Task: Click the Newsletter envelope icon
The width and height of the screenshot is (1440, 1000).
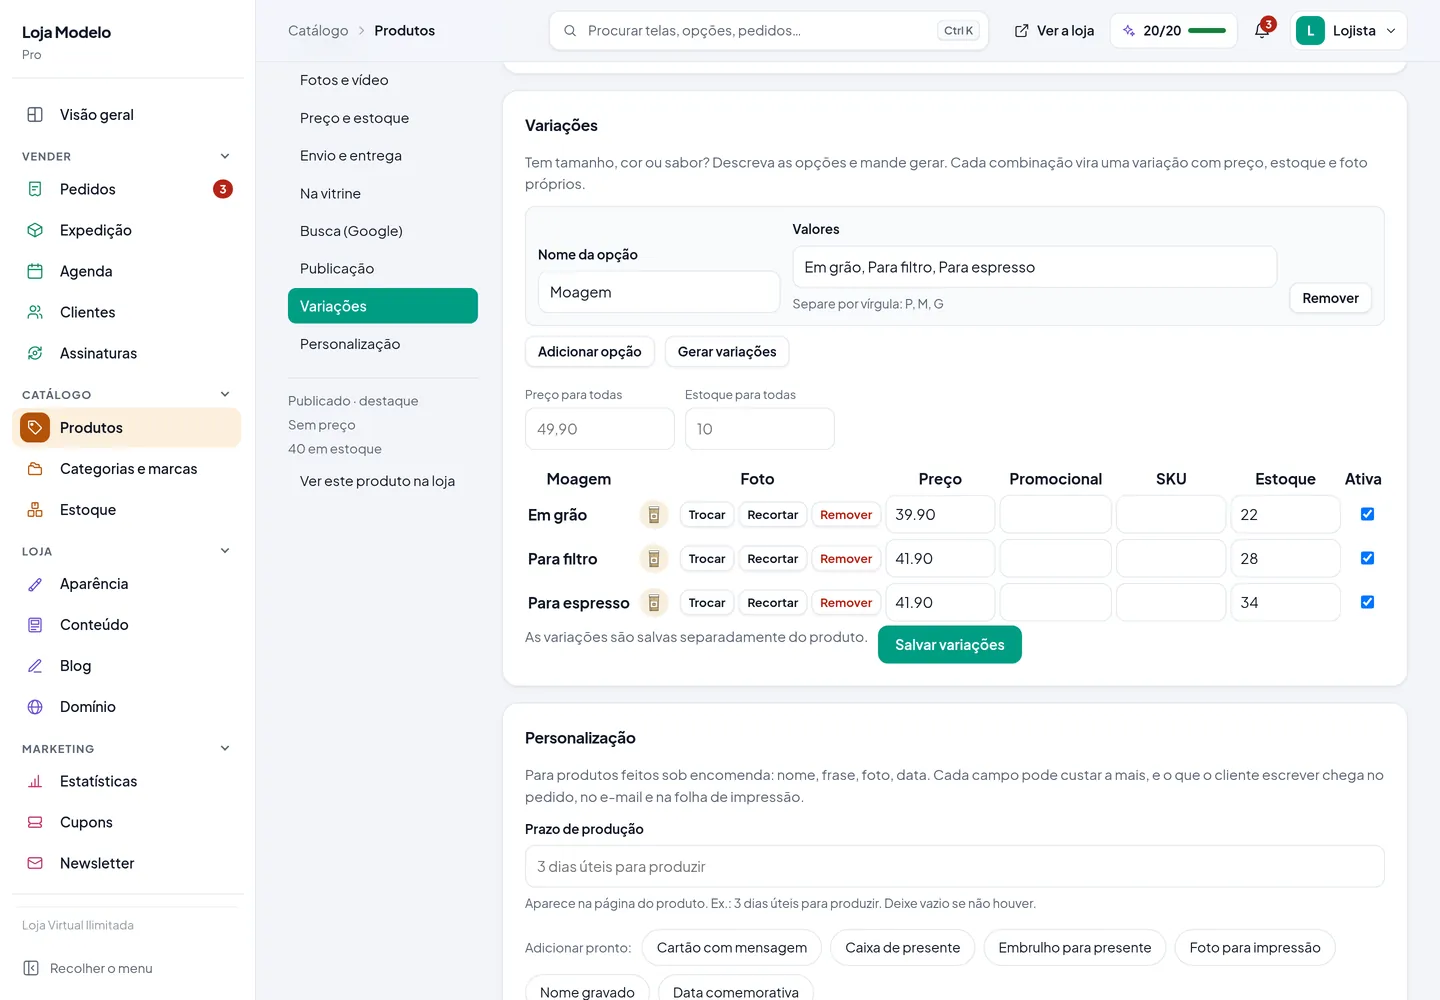Action: click(35, 863)
